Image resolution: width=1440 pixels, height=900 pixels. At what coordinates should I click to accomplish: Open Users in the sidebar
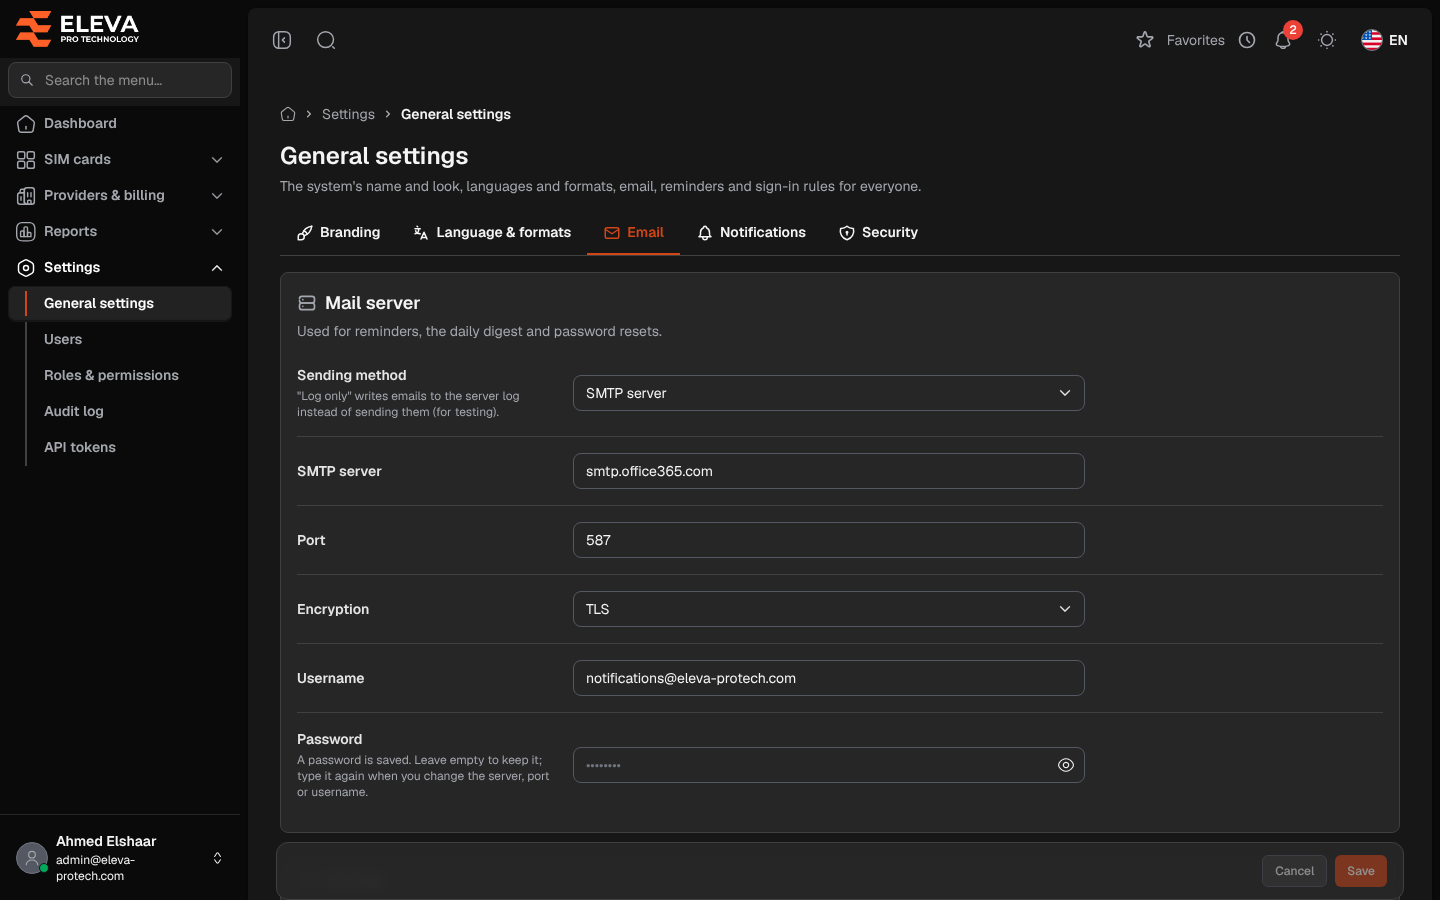[x=120, y=340]
